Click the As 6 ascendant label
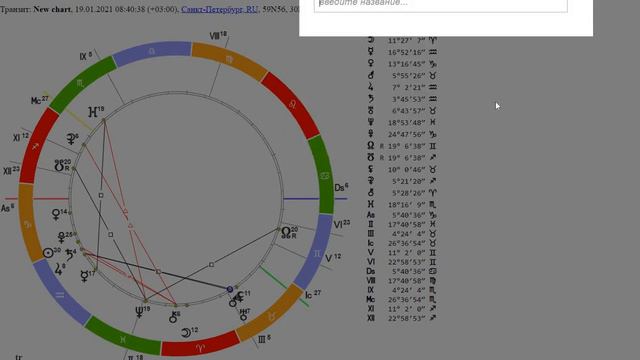Viewport: 640px width, 360px height. pyautogui.click(x=7, y=208)
